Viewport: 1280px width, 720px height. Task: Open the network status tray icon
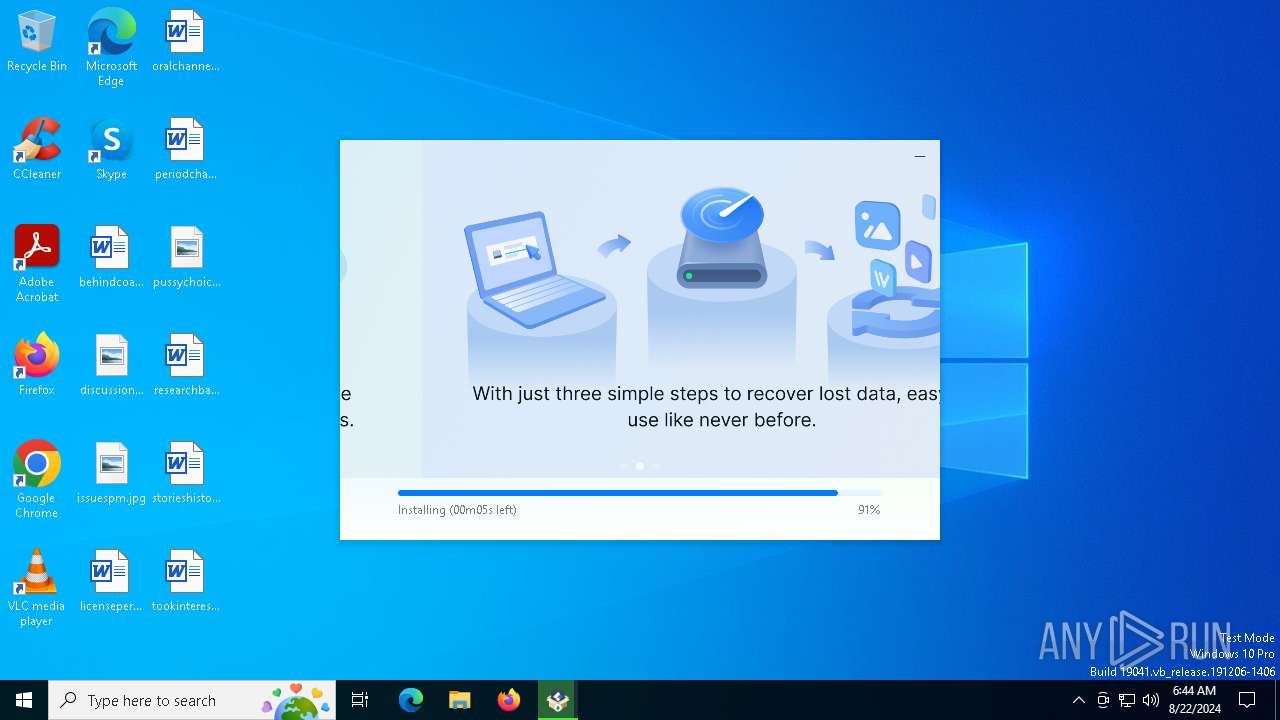(1127, 700)
